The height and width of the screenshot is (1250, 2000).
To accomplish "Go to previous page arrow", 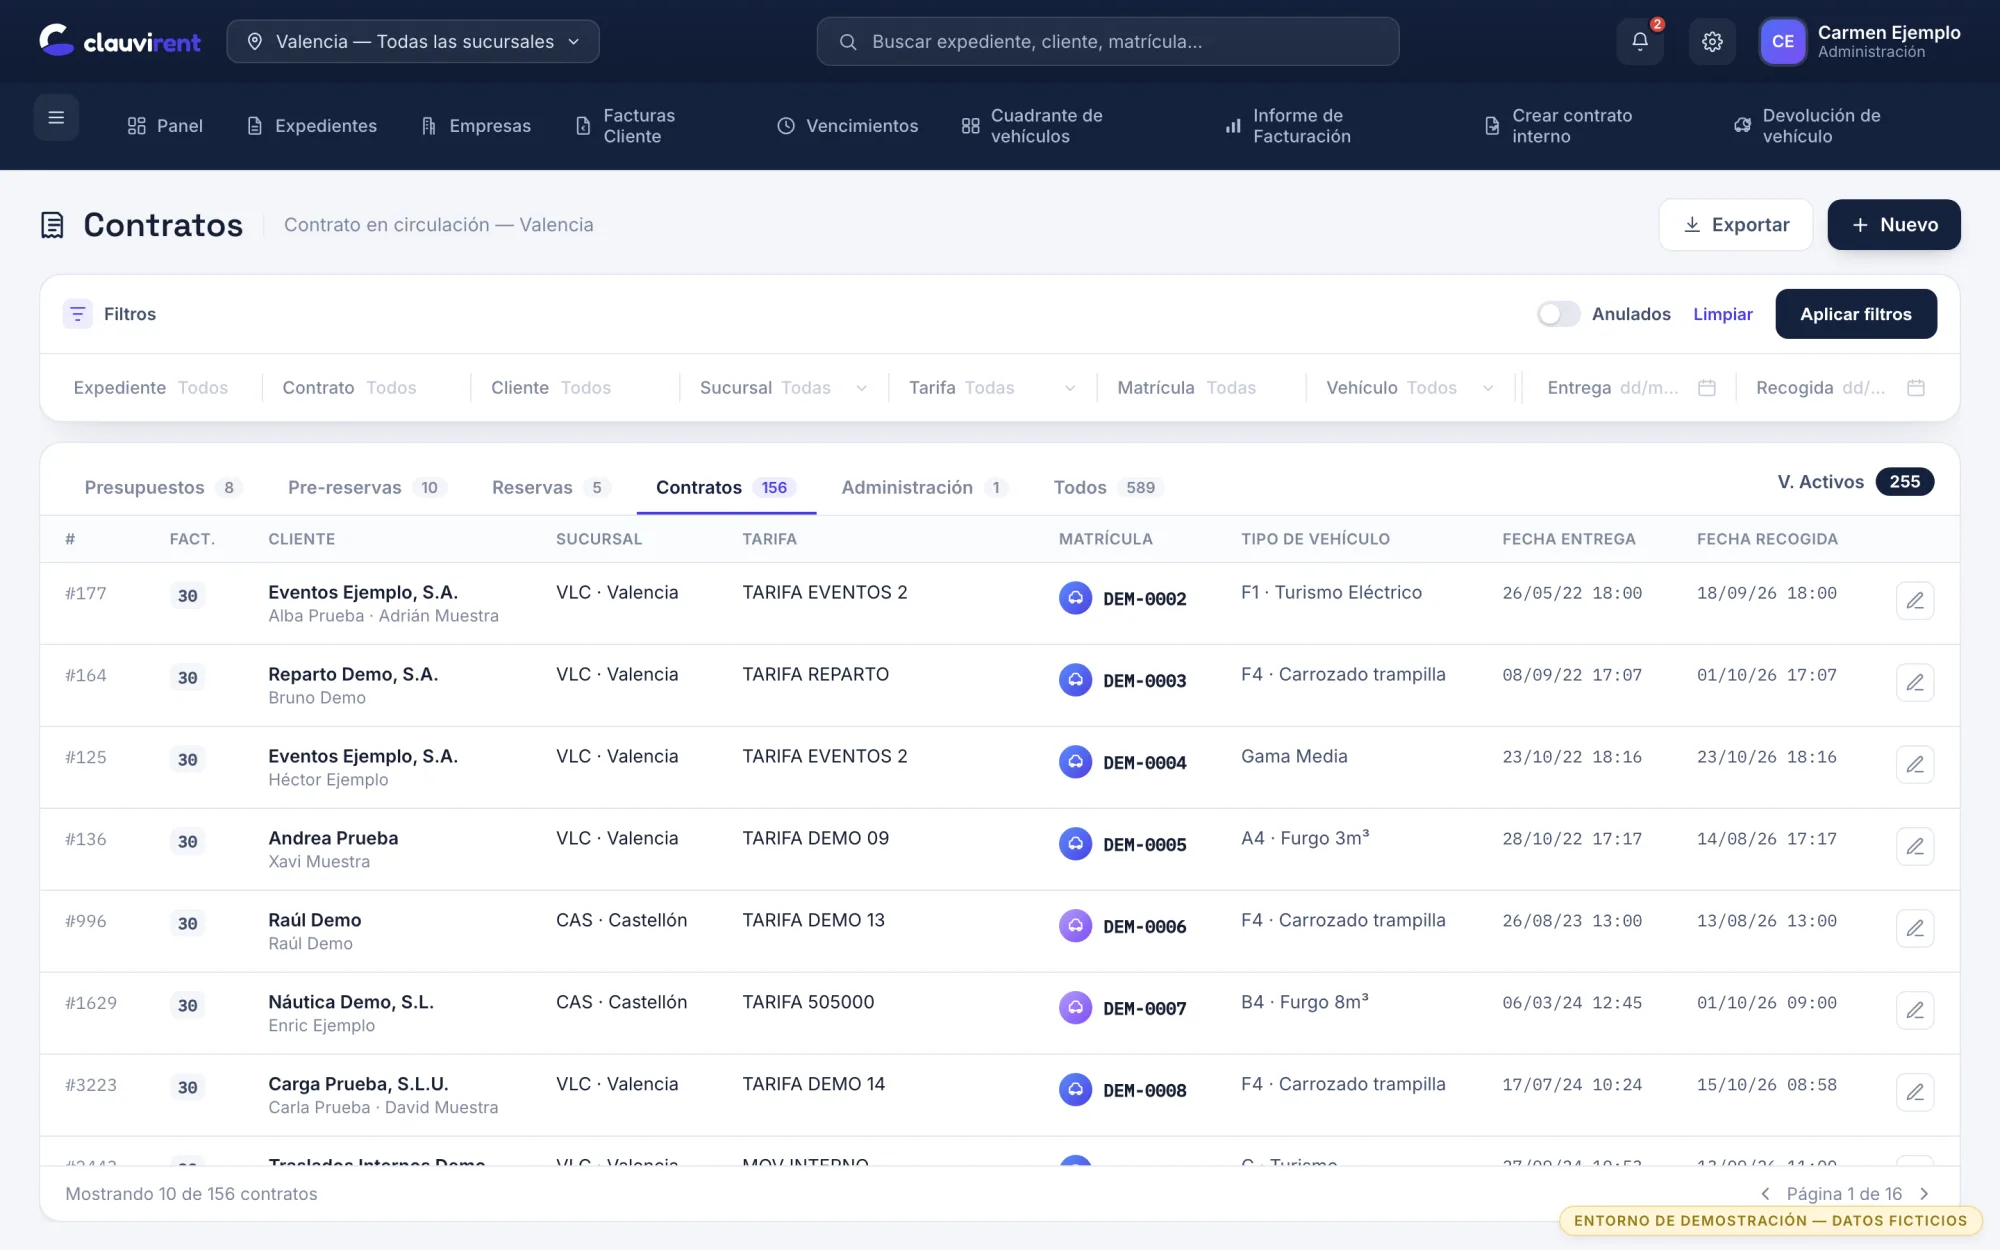I will [1765, 1194].
